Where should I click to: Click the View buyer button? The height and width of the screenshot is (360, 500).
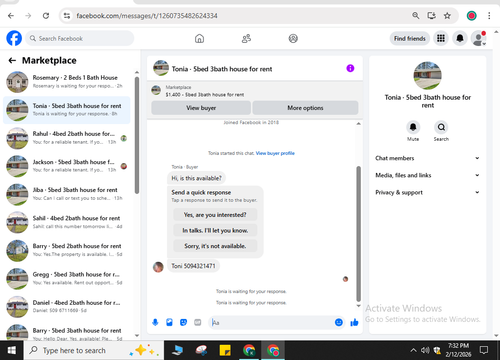pos(201,108)
